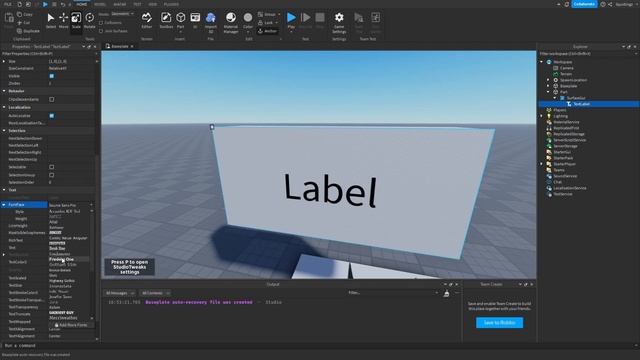Collapse the SurfaceGui tree node
This screenshot has width=640, height=360.
(555, 98)
